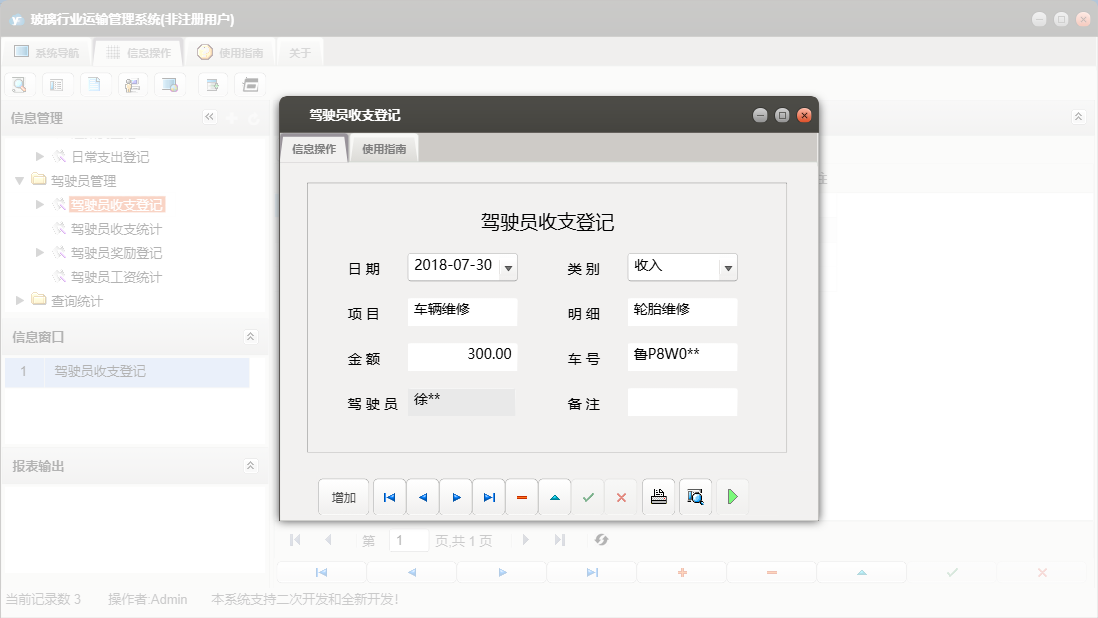Cancel editing with the red X icon
The height and width of the screenshot is (618, 1098).
[x=621, y=497]
